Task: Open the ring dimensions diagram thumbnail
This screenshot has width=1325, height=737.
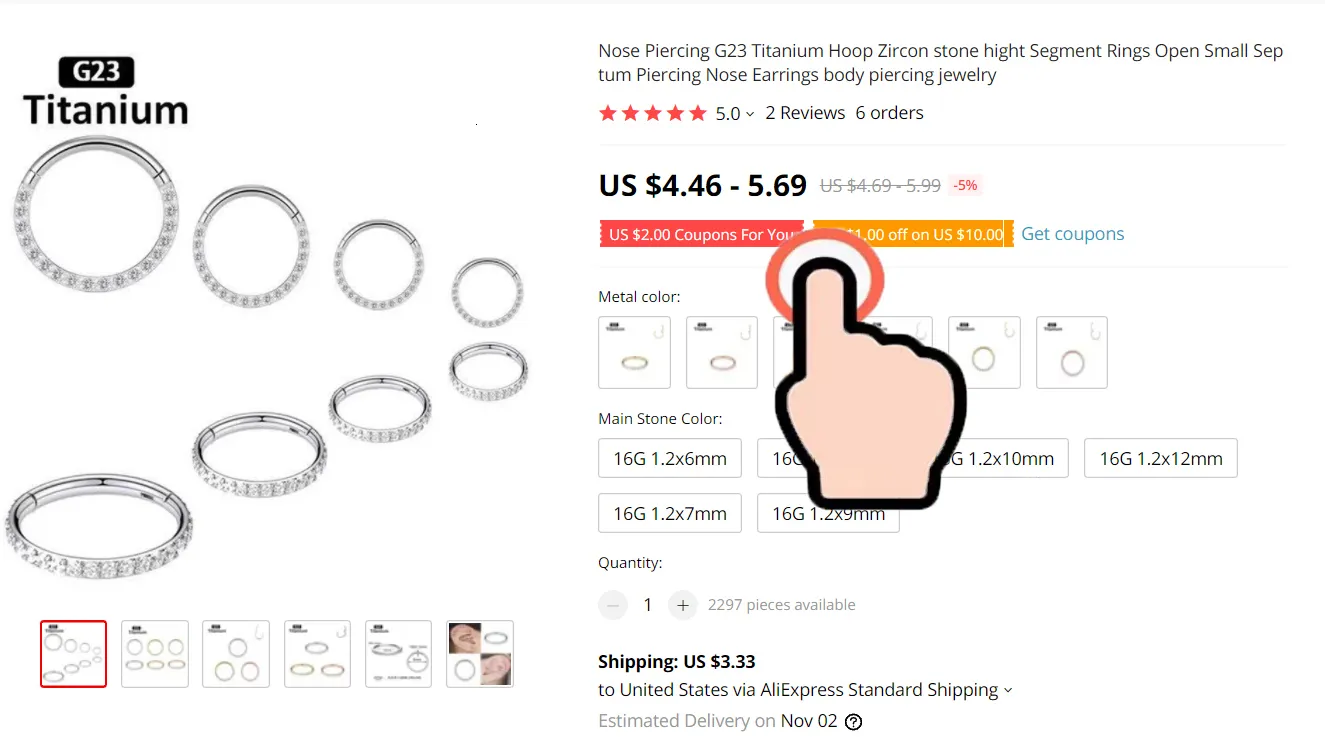Action: coord(398,654)
